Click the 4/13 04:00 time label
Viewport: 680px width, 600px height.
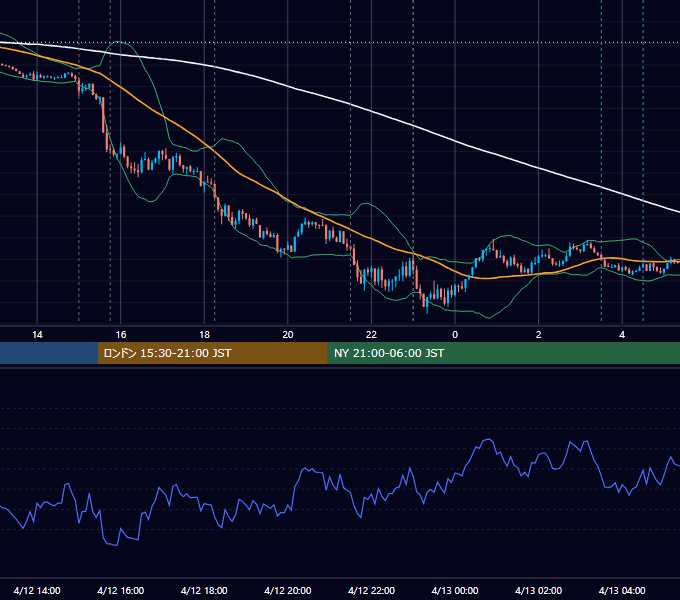point(622,590)
